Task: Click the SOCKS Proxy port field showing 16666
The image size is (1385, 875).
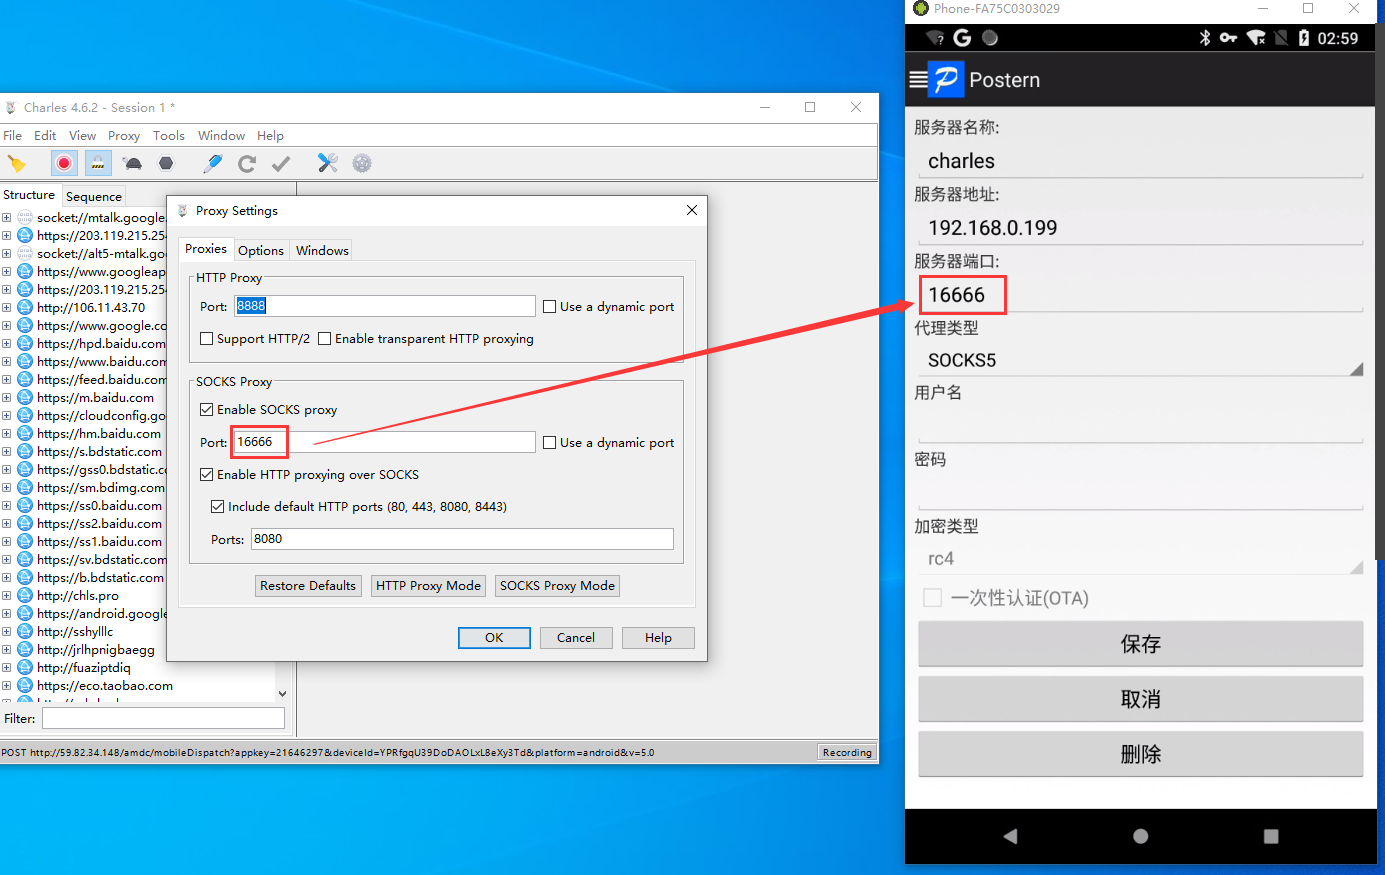Action: 385,442
